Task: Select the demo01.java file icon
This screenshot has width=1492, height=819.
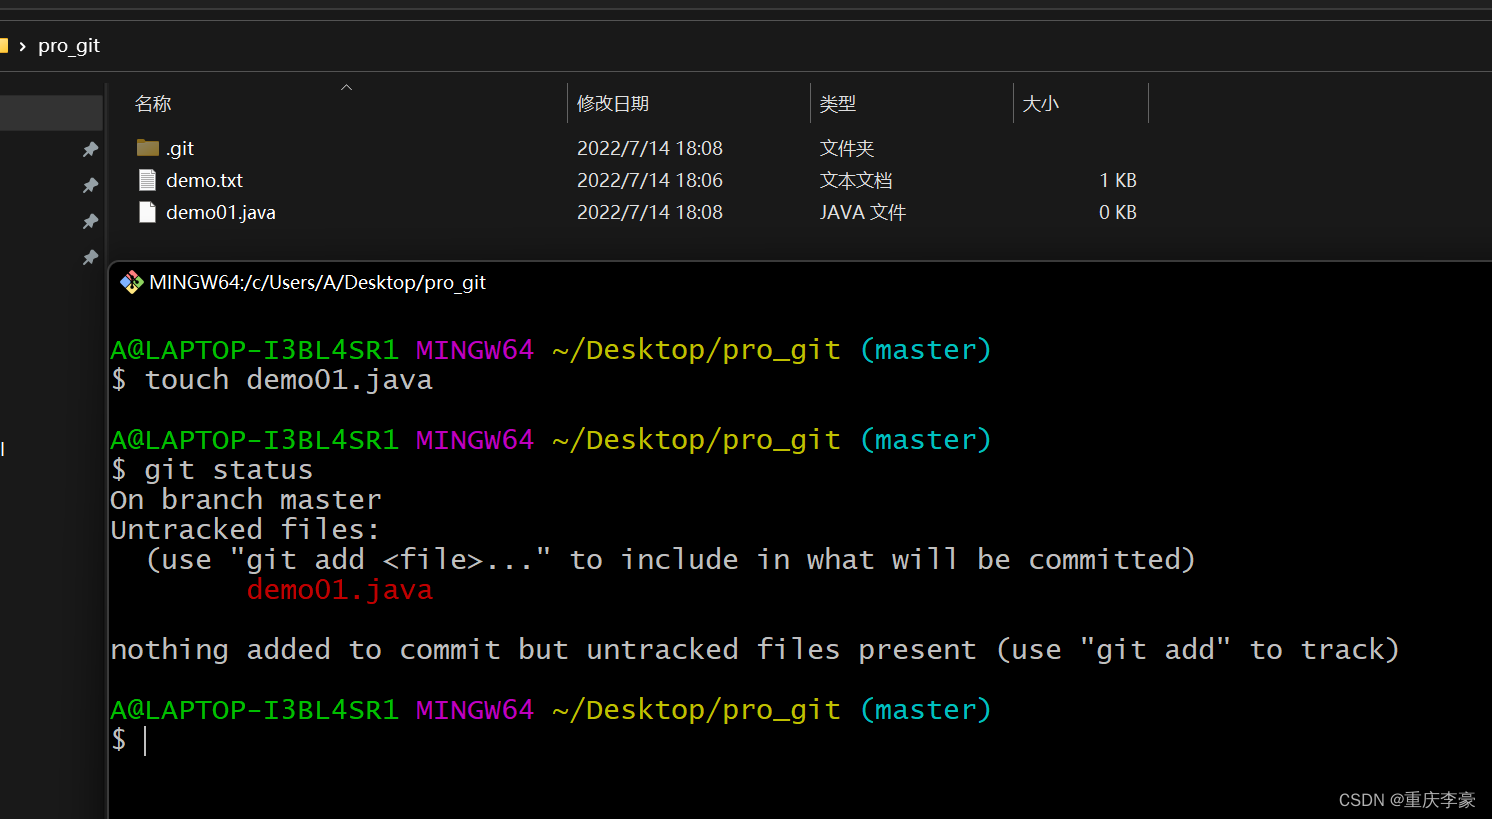Action: pyautogui.click(x=147, y=212)
